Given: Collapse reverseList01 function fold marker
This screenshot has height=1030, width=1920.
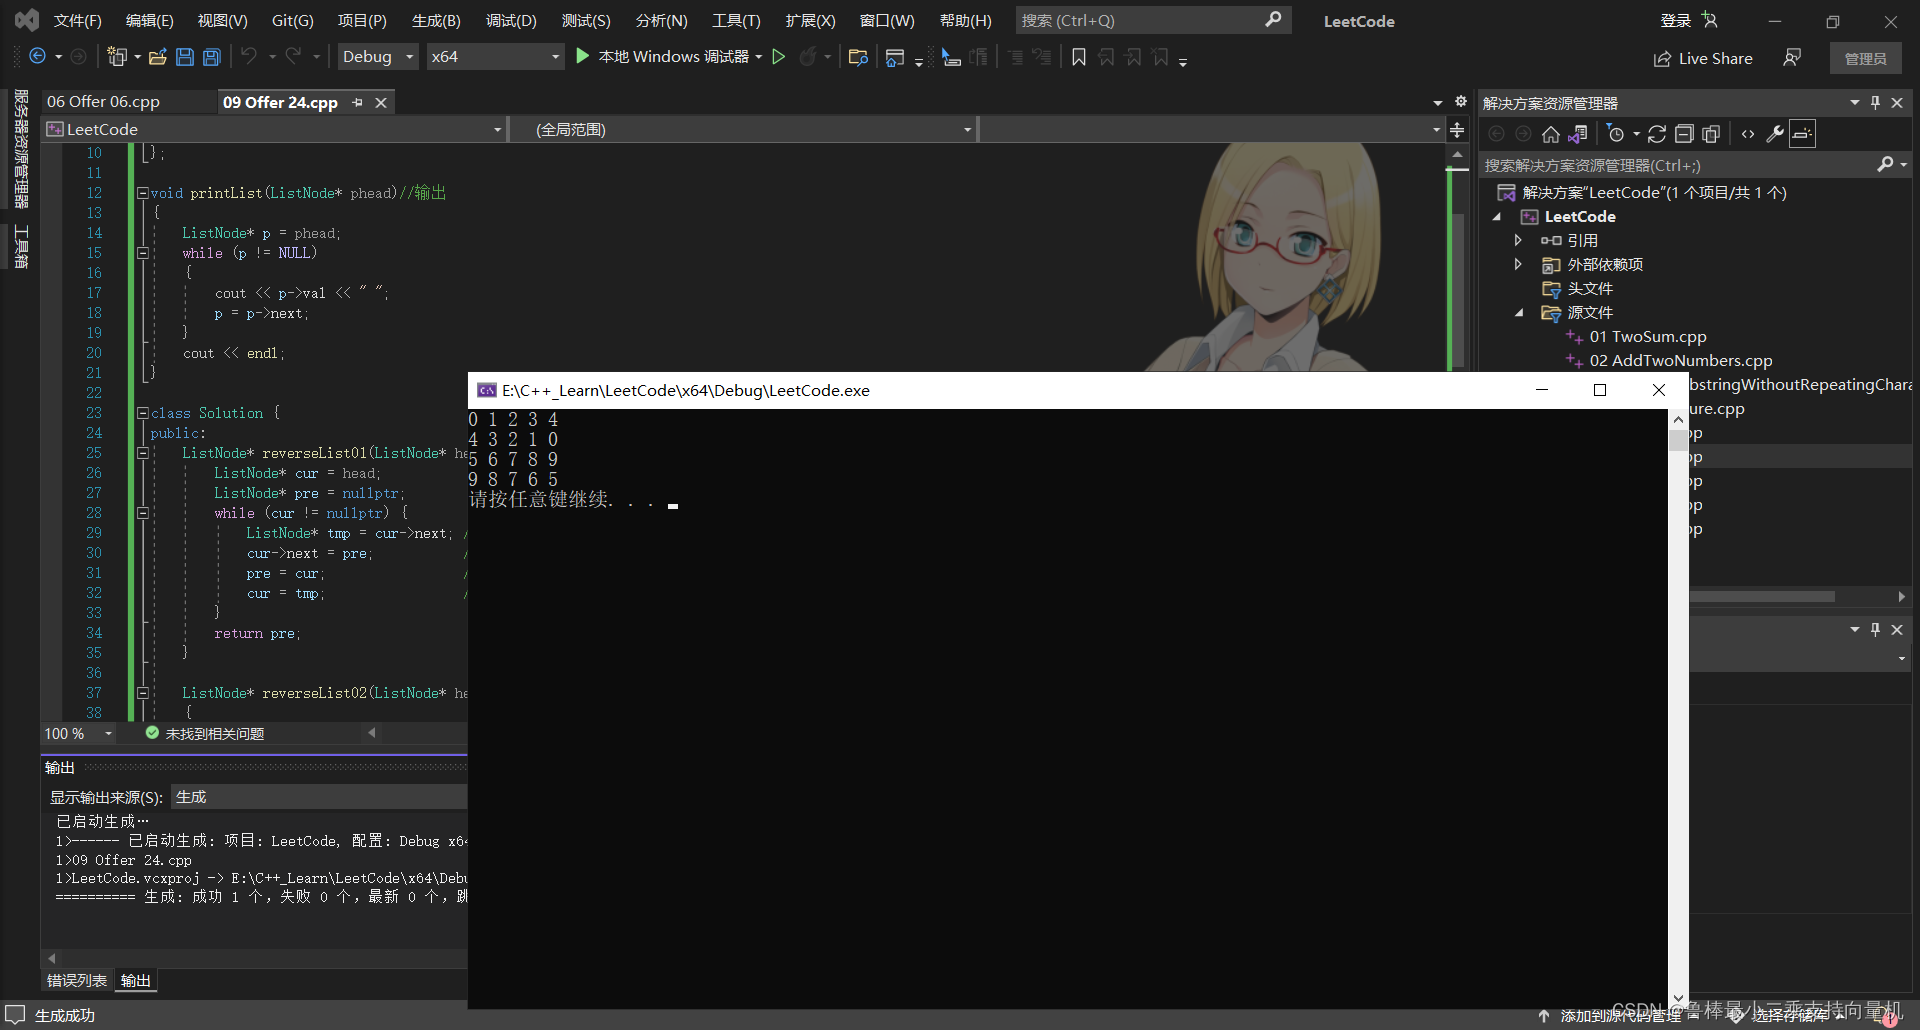Looking at the screenshot, I should pos(143,453).
